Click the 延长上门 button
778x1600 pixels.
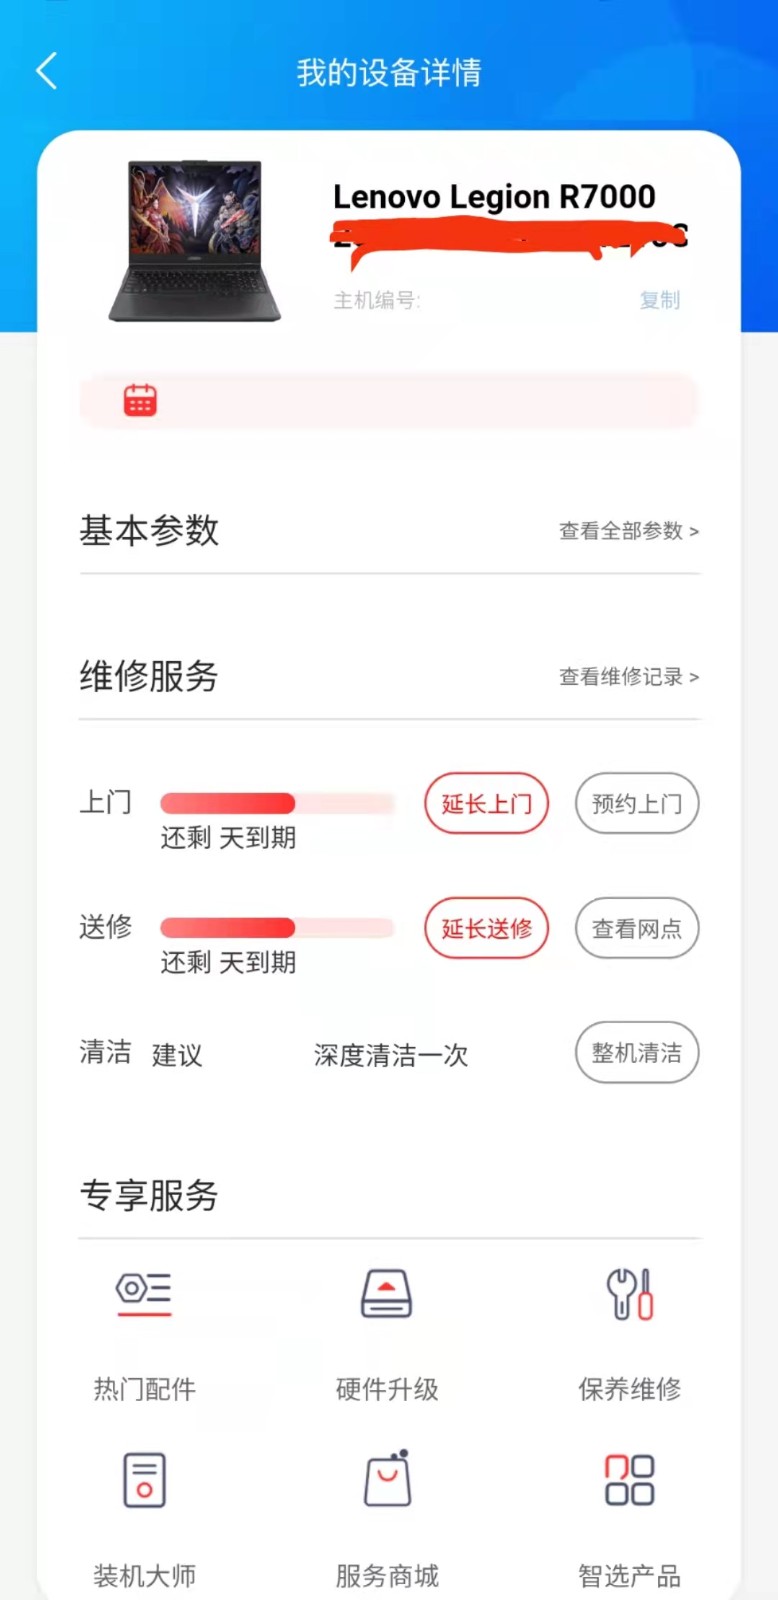point(487,803)
